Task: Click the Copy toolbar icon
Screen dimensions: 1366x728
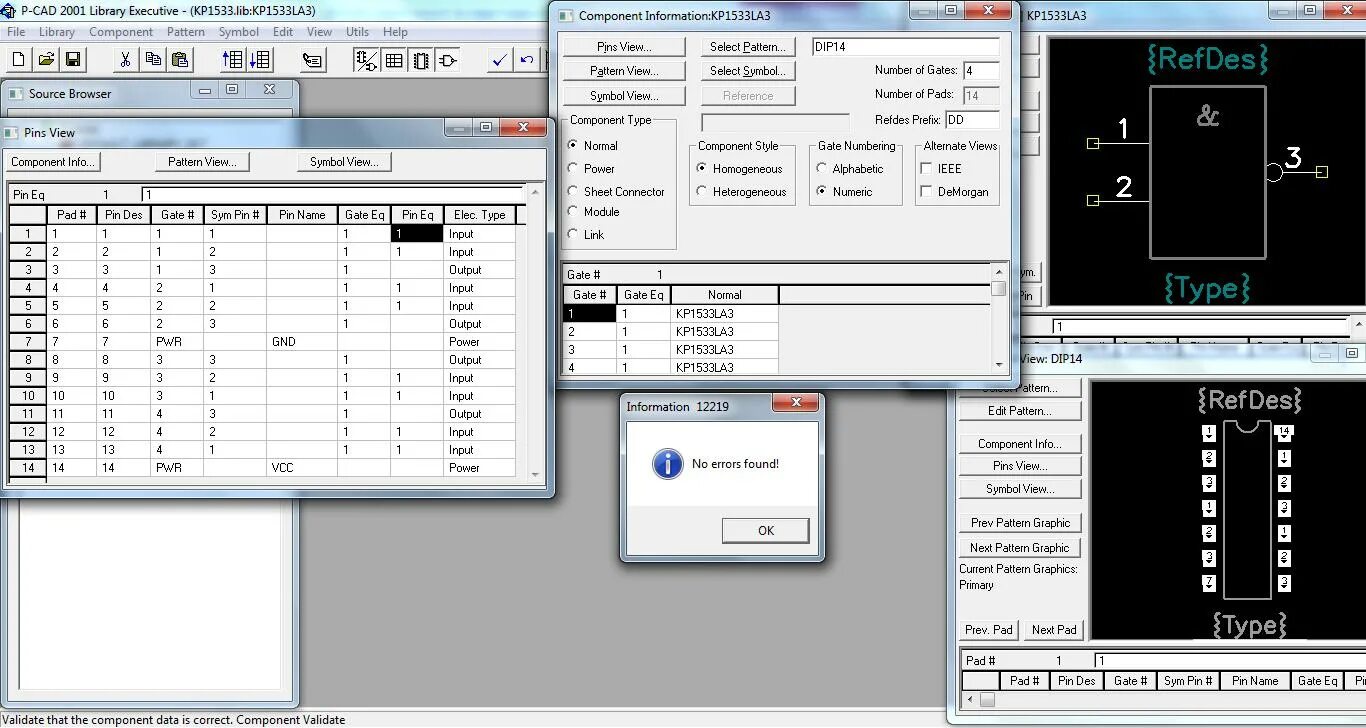Action: (x=152, y=60)
